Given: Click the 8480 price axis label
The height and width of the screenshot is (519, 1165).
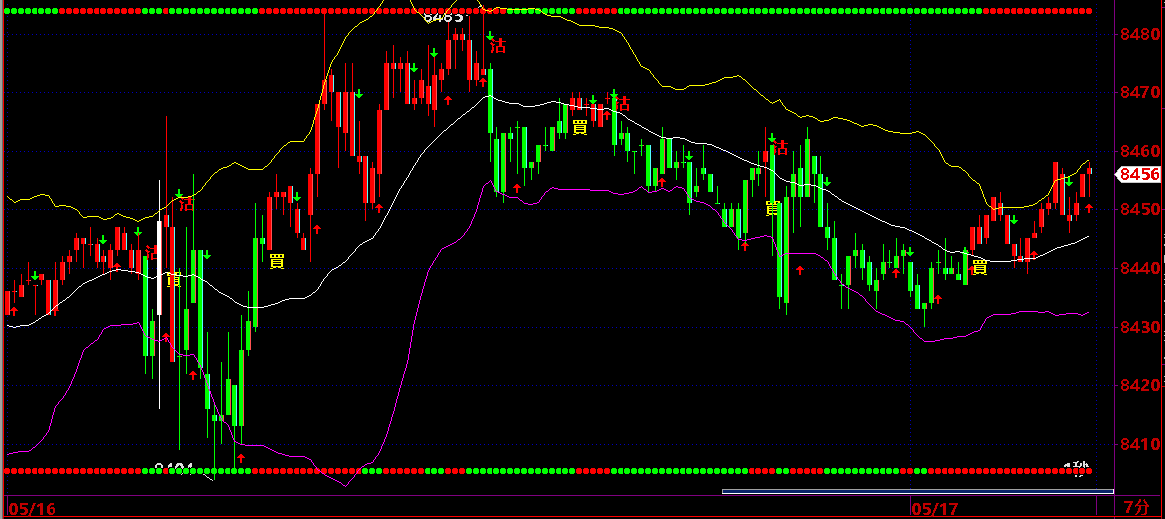Looking at the screenshot, I should 1139,33.
